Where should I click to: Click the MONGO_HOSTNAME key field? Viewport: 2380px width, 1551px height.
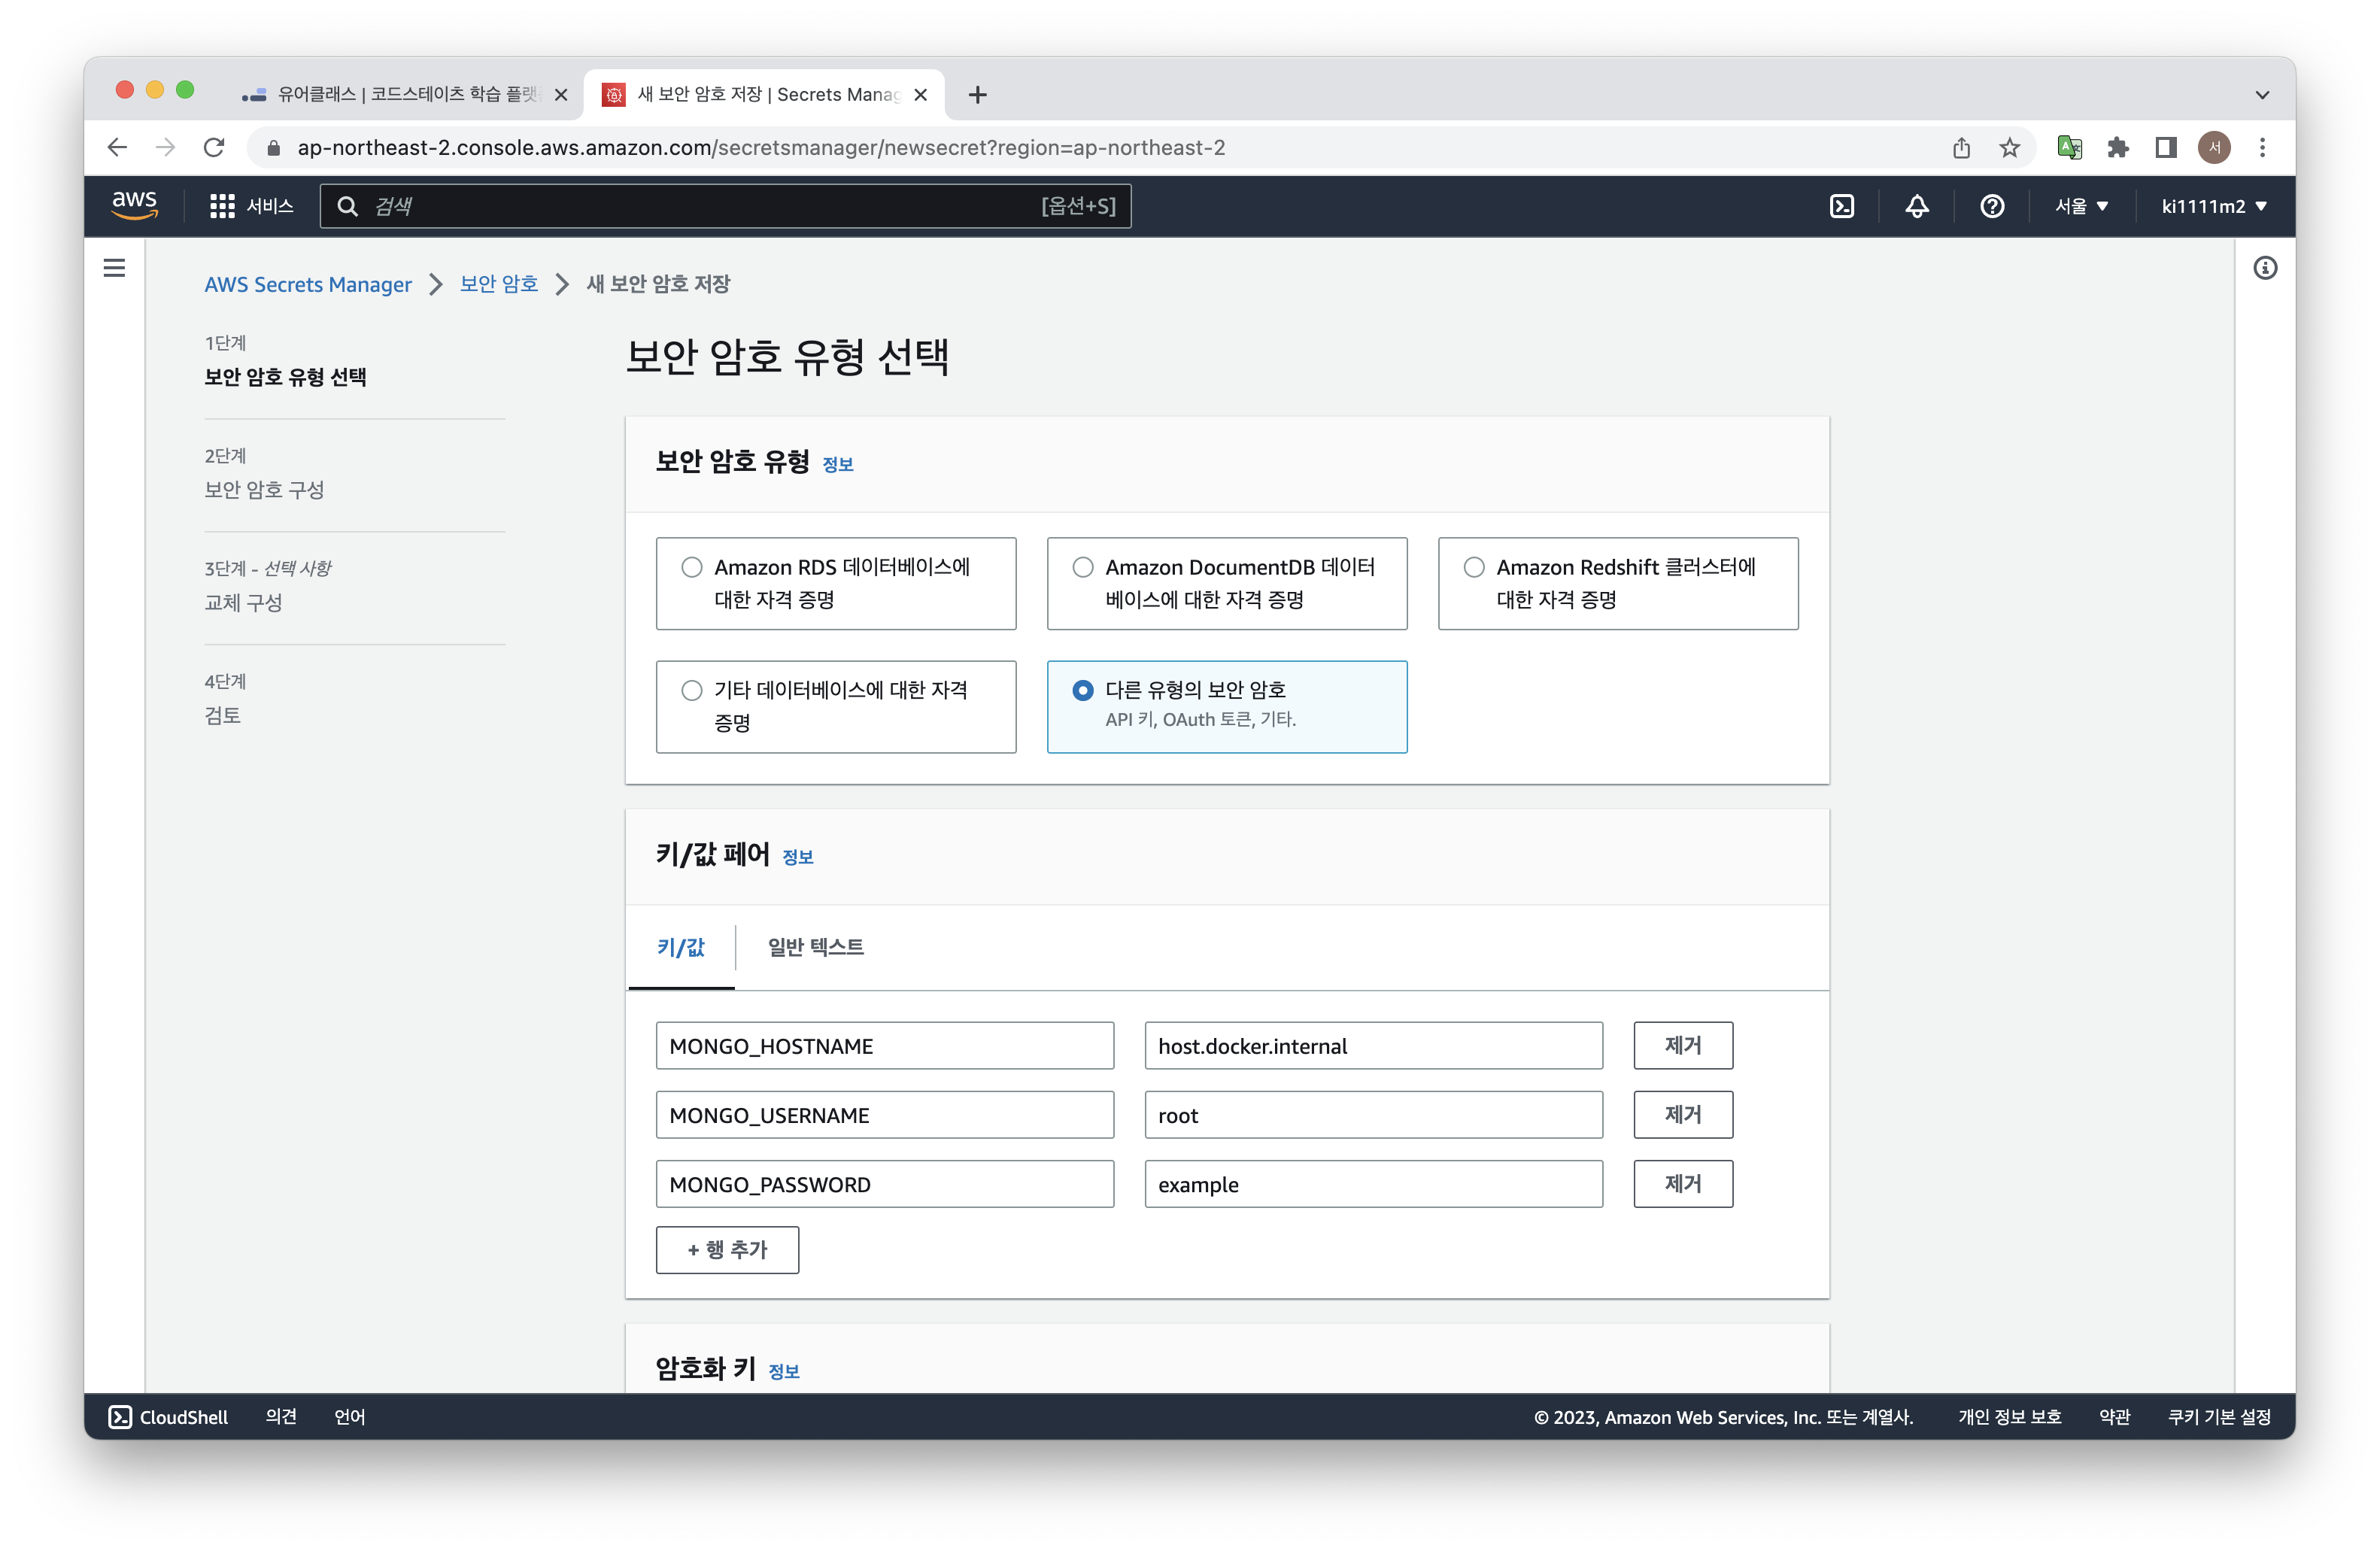885,1046
